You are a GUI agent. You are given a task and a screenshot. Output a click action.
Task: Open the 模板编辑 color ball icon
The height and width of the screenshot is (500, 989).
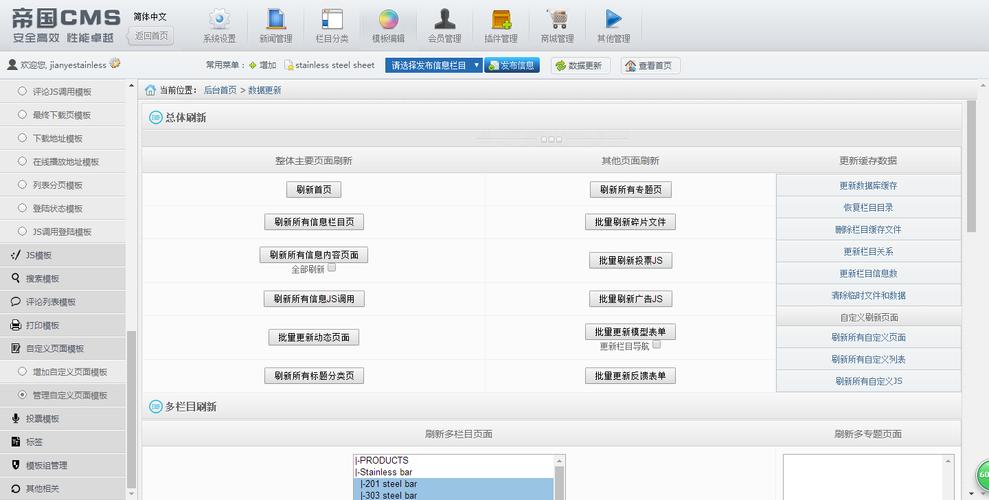coord(388,20)
